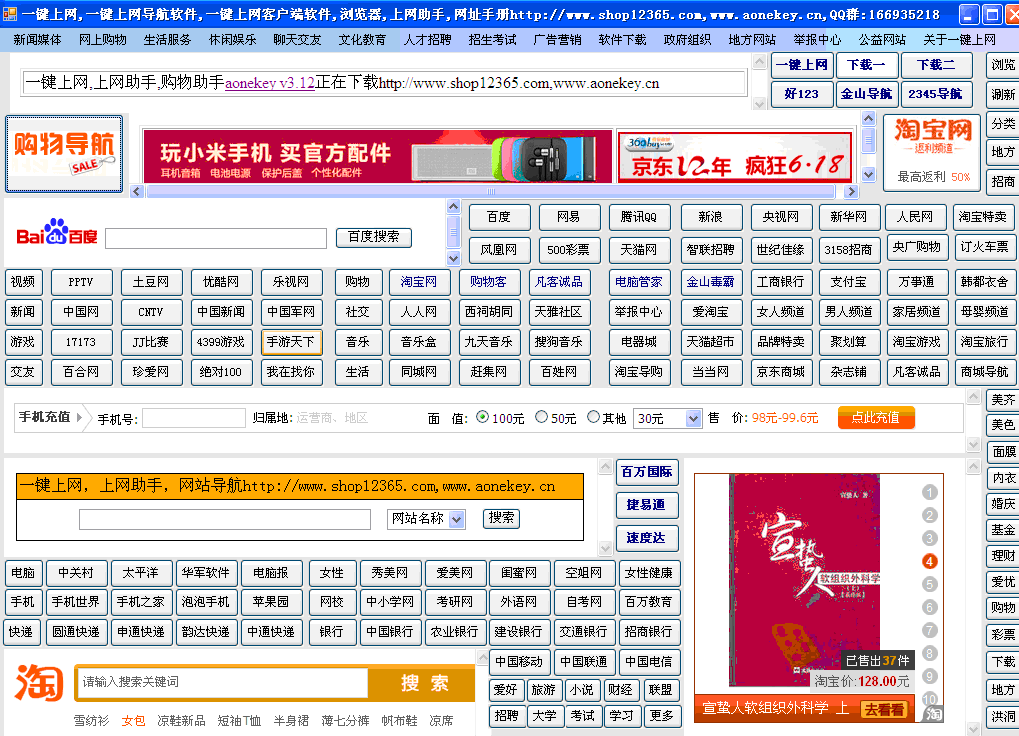Click the orange 点此充值 button
The width and height of the screenshot is (1019, 736).
(876, 417)
